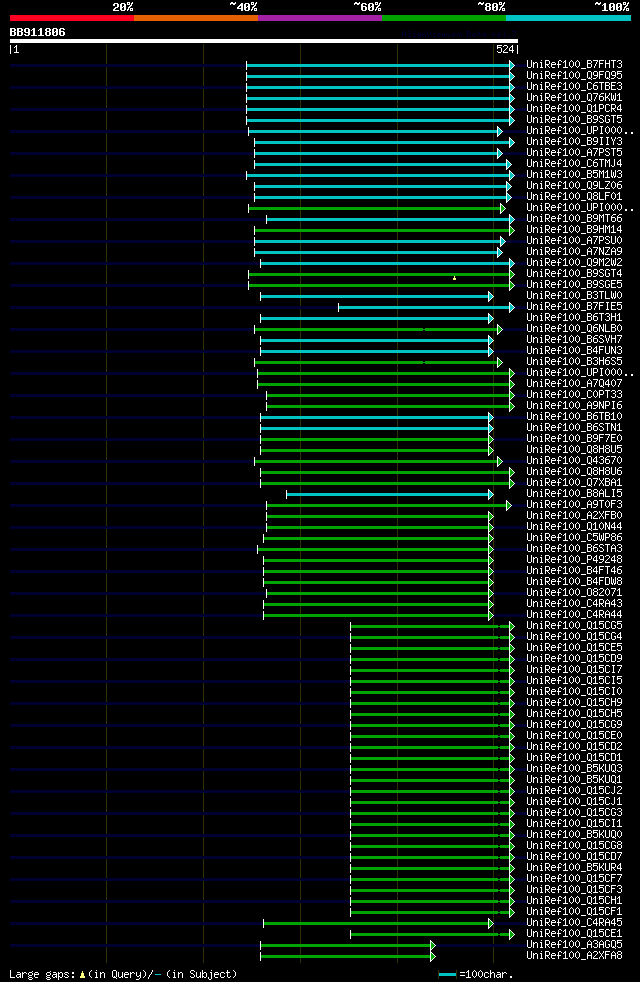This screenshot has height=982, width=640.
Task: Select the UniRef100_B6STN1 label
Action: click(574, 428)
